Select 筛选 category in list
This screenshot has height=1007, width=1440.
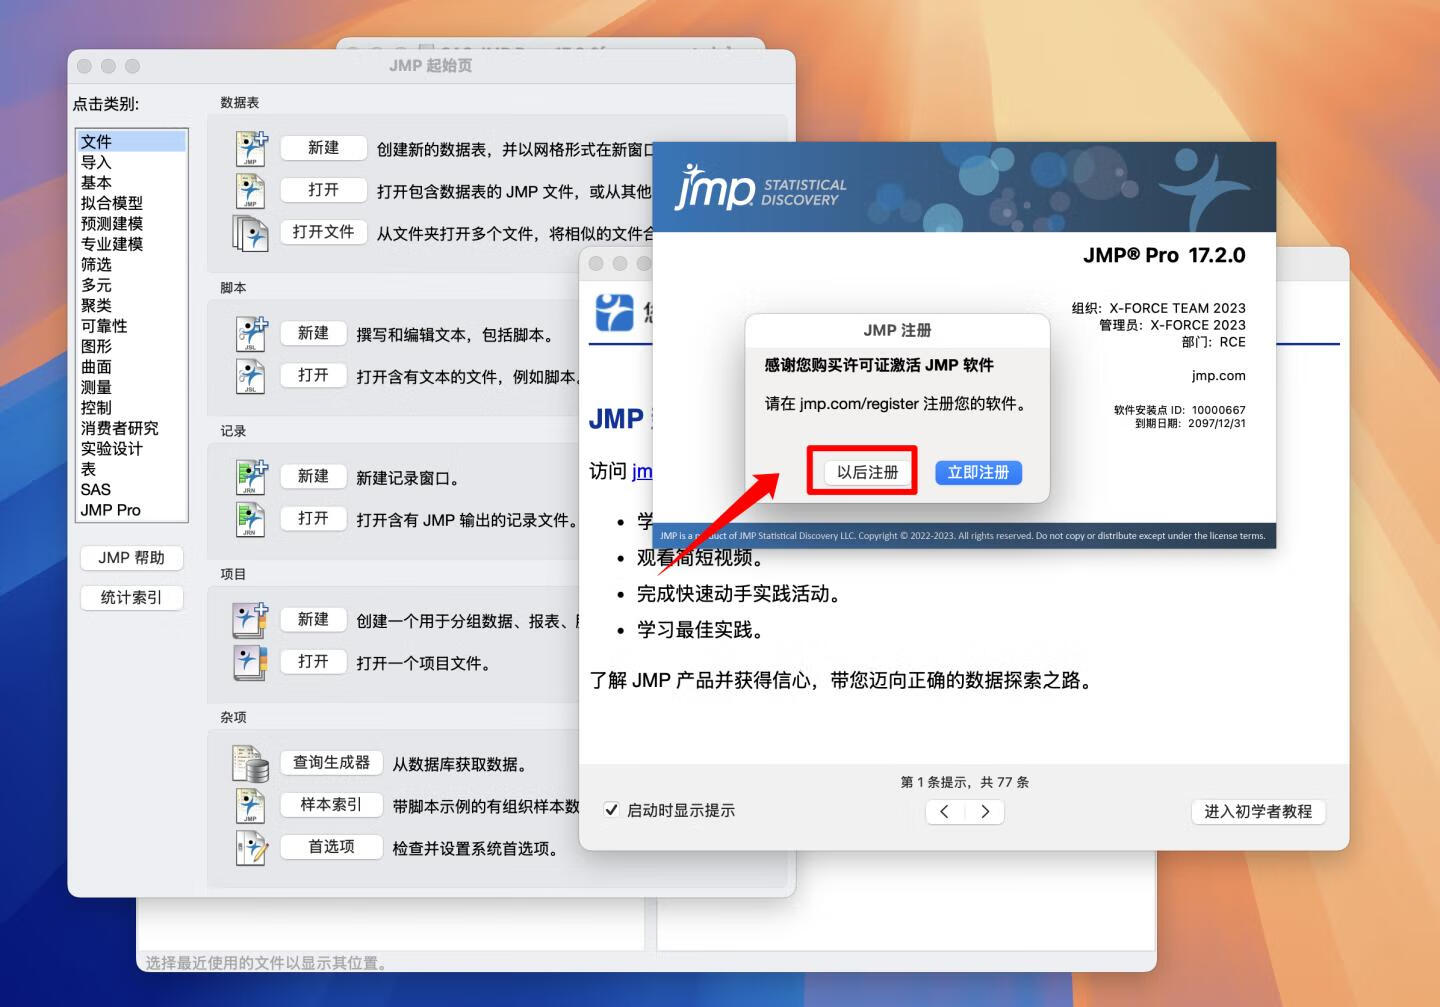click(131, 265)
